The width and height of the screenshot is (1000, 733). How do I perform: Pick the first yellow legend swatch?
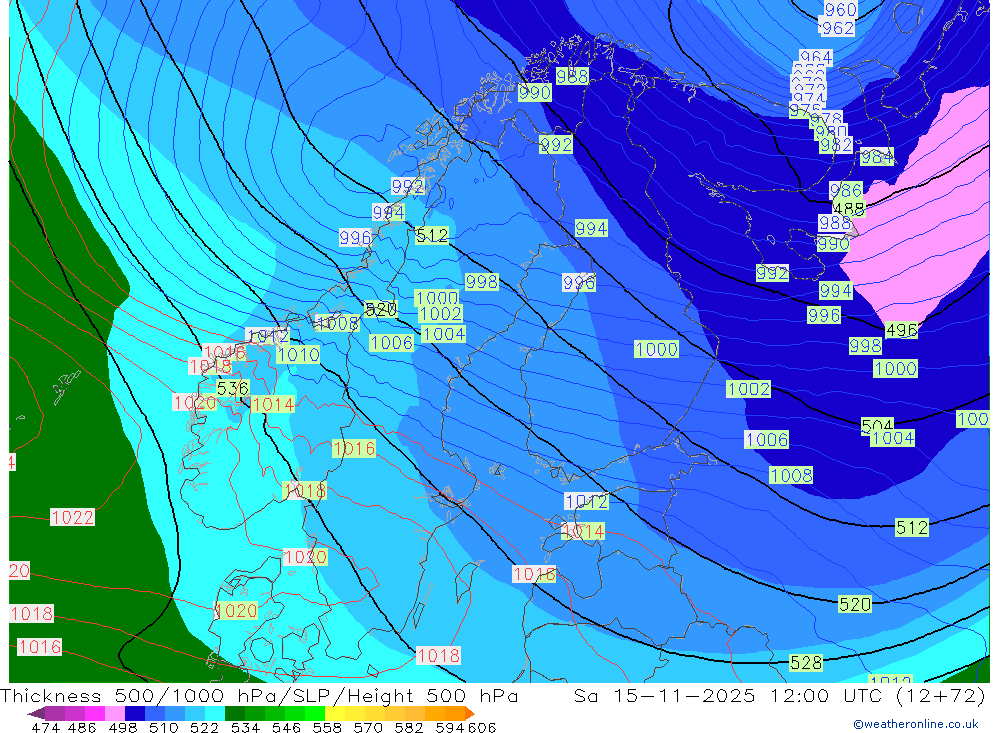[335, 713]
